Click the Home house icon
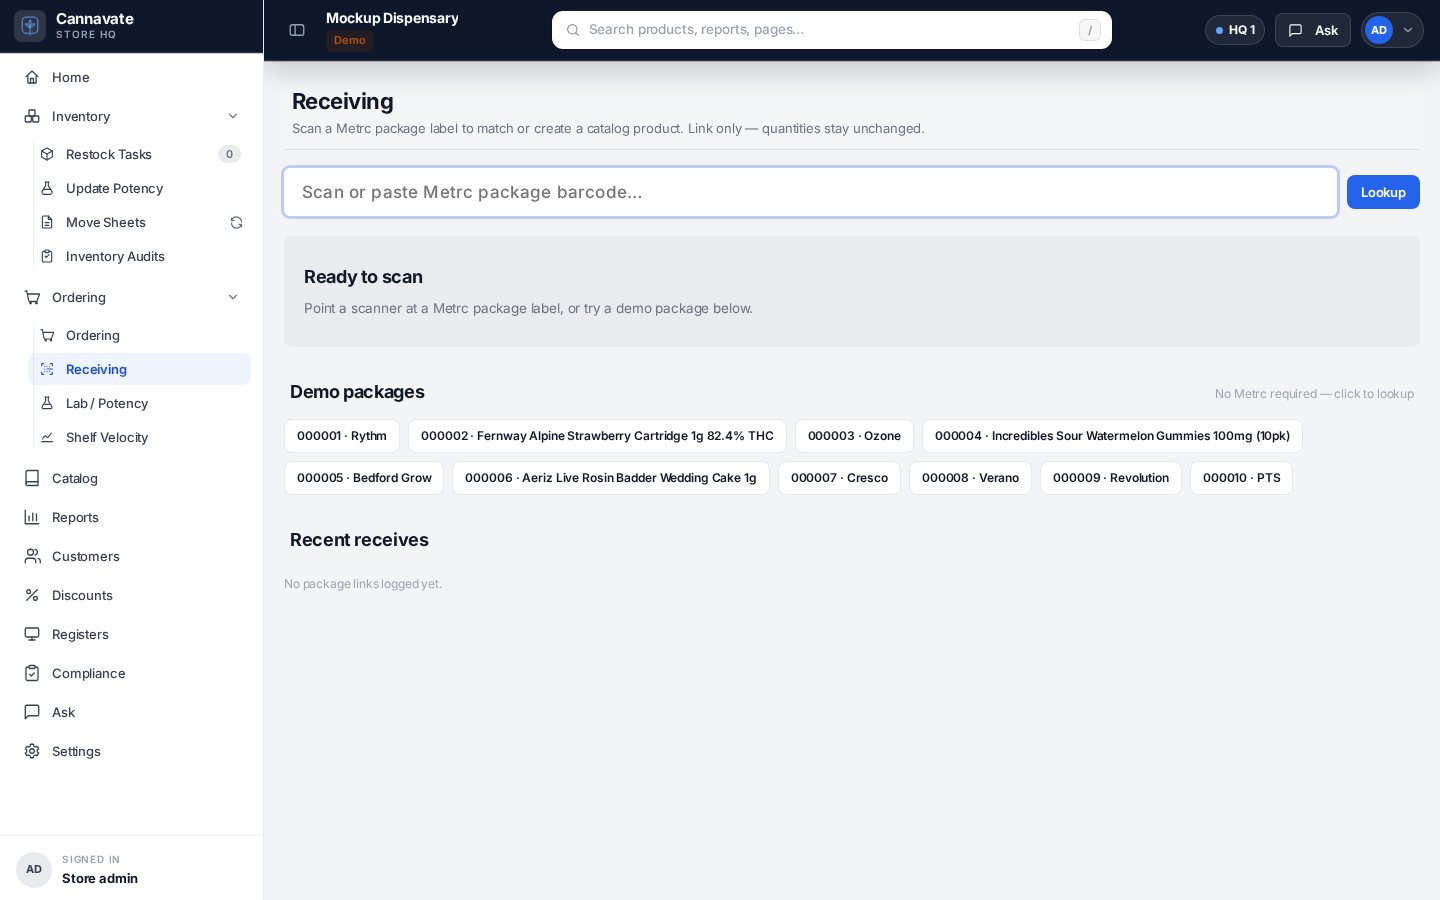The width and height of the screenshot is (1440, 900). pyautogui.click(x=32, y=77)
